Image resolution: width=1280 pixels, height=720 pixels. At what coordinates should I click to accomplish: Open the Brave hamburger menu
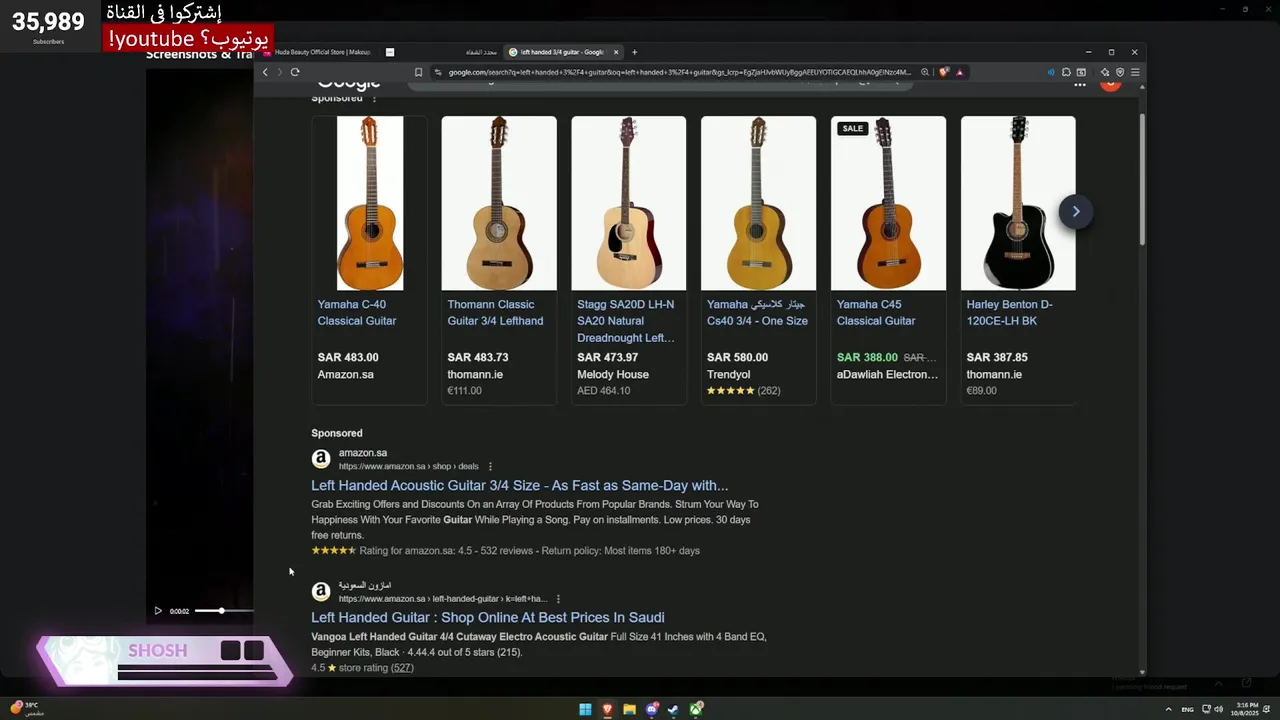click(x=1135, y=72)
